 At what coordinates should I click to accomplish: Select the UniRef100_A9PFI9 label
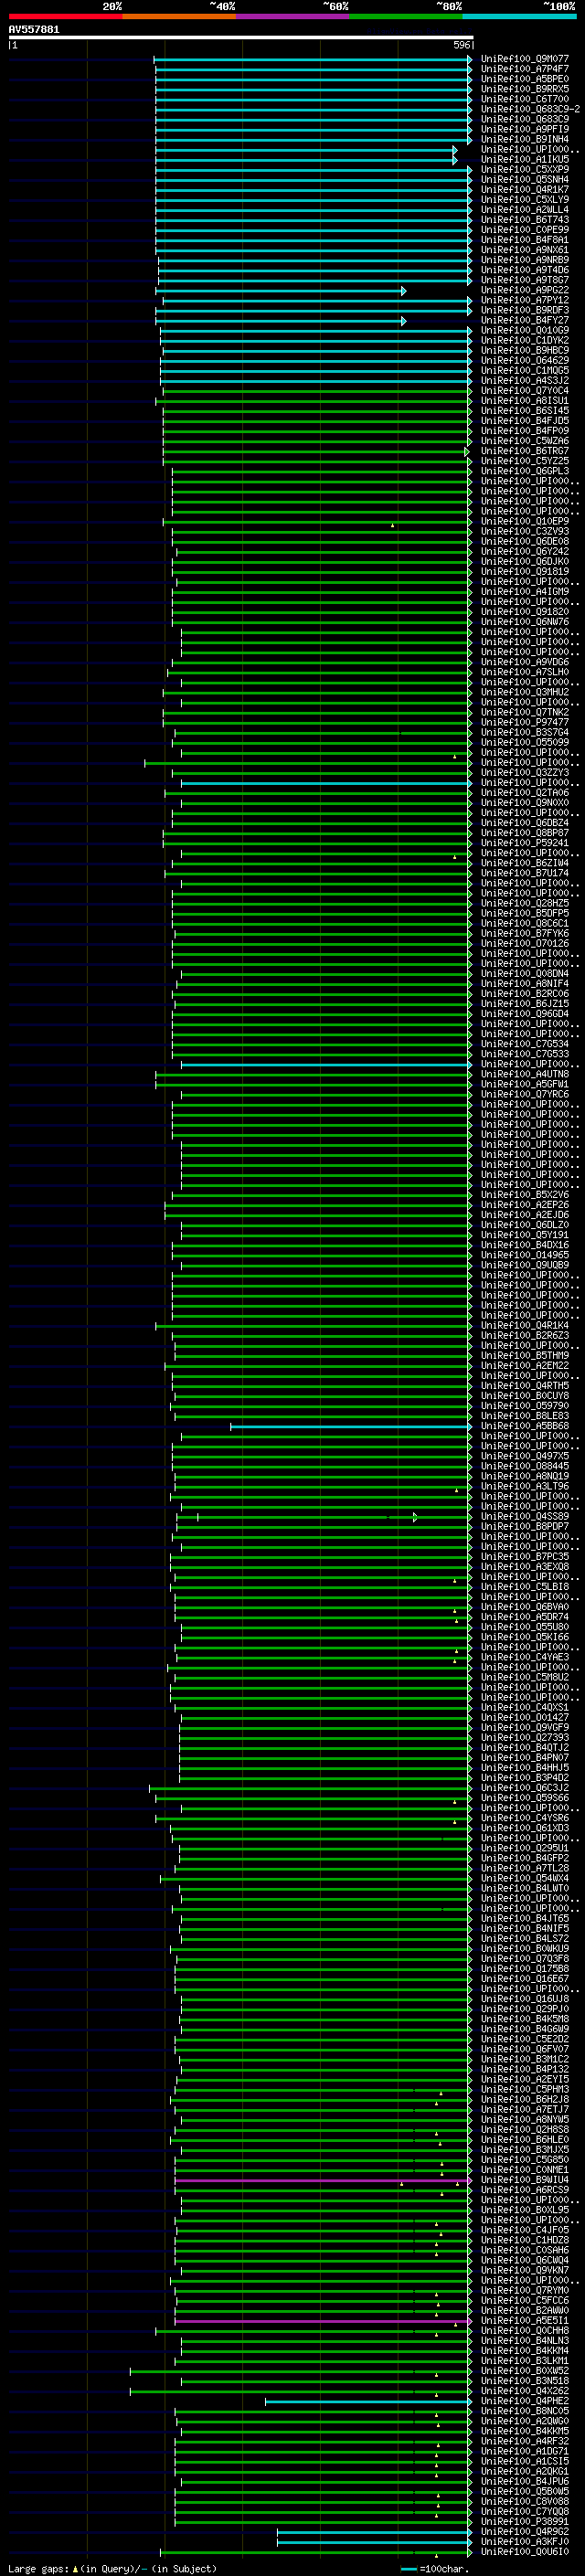(x=524, y=129)
